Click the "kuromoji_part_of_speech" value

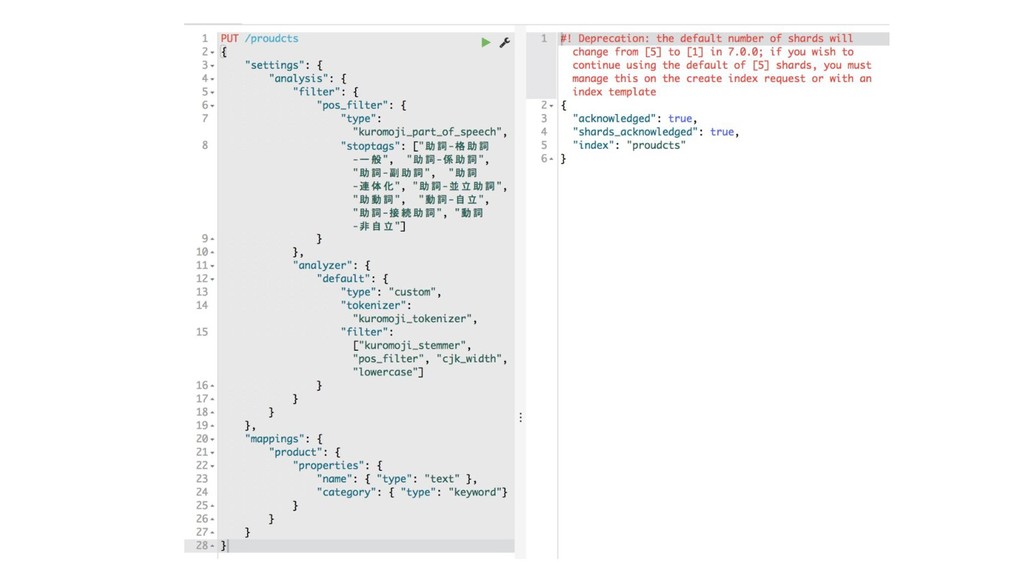pyautogui.click(x=427, y=132)
